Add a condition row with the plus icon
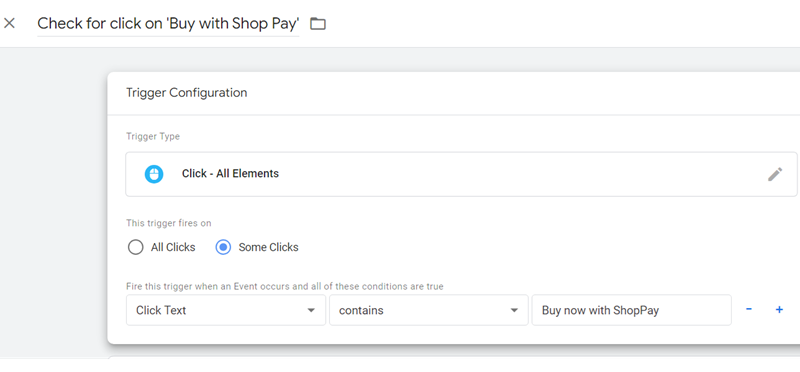 click(x=779, y=309)
